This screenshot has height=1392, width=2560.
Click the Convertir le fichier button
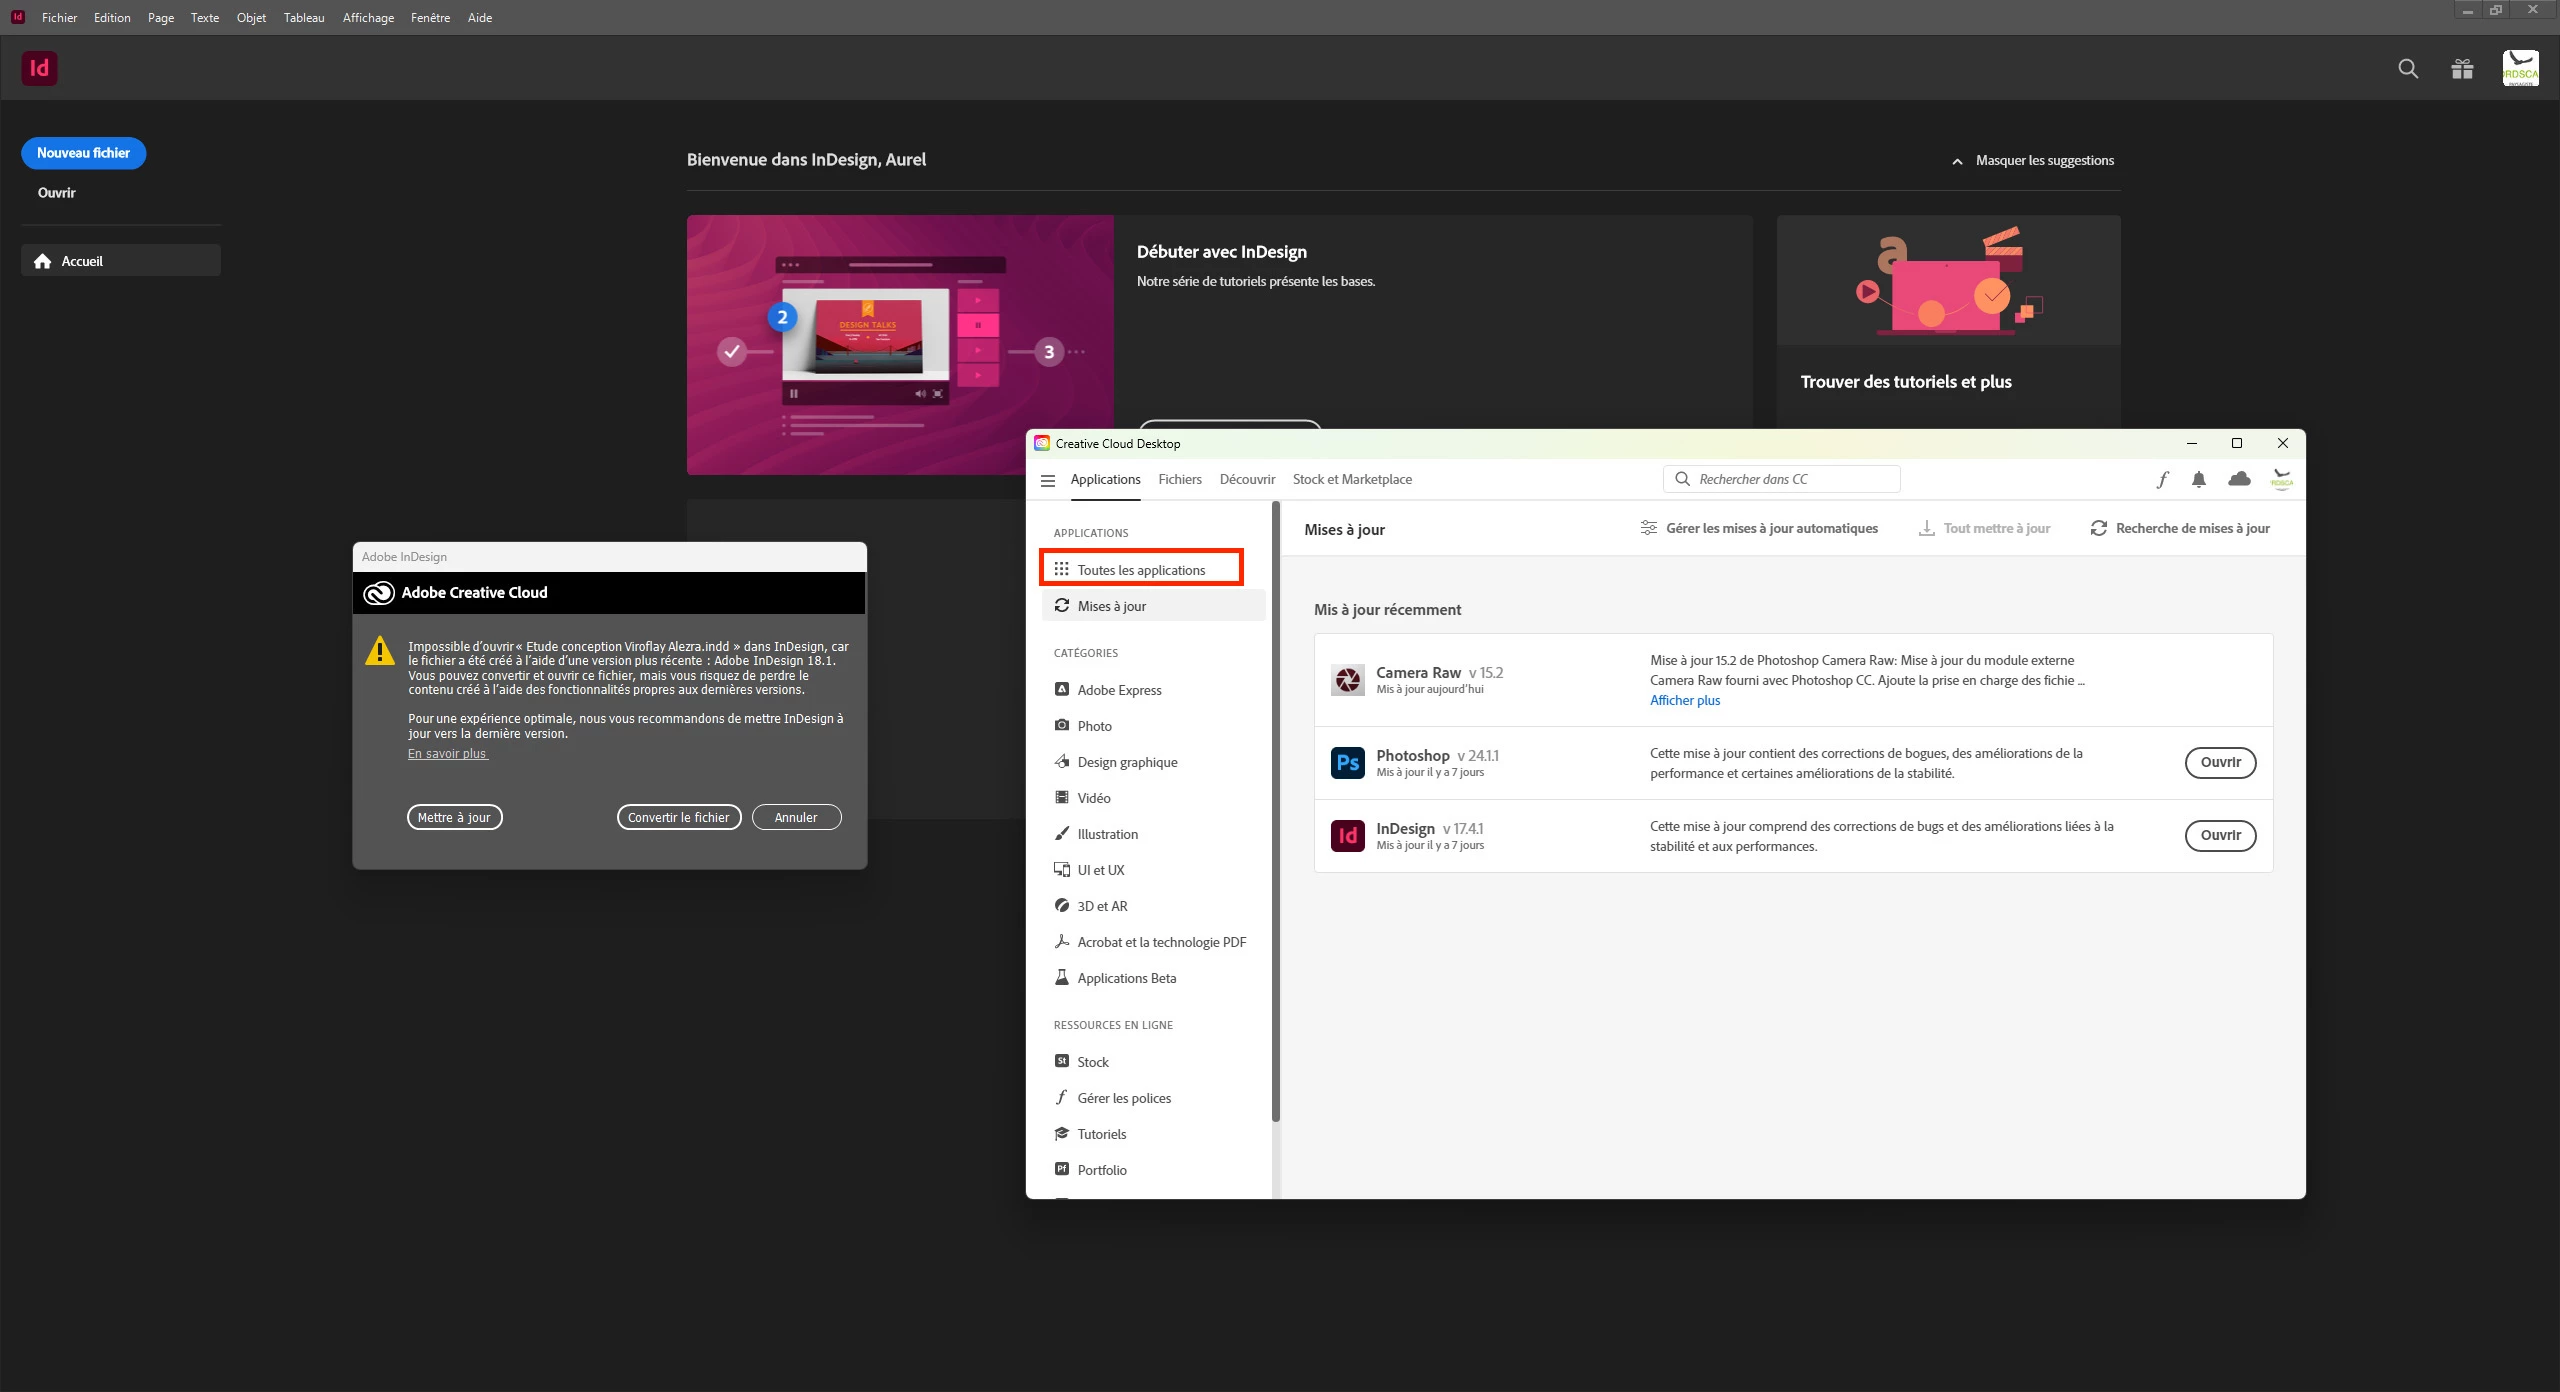[x=678, y=817]
